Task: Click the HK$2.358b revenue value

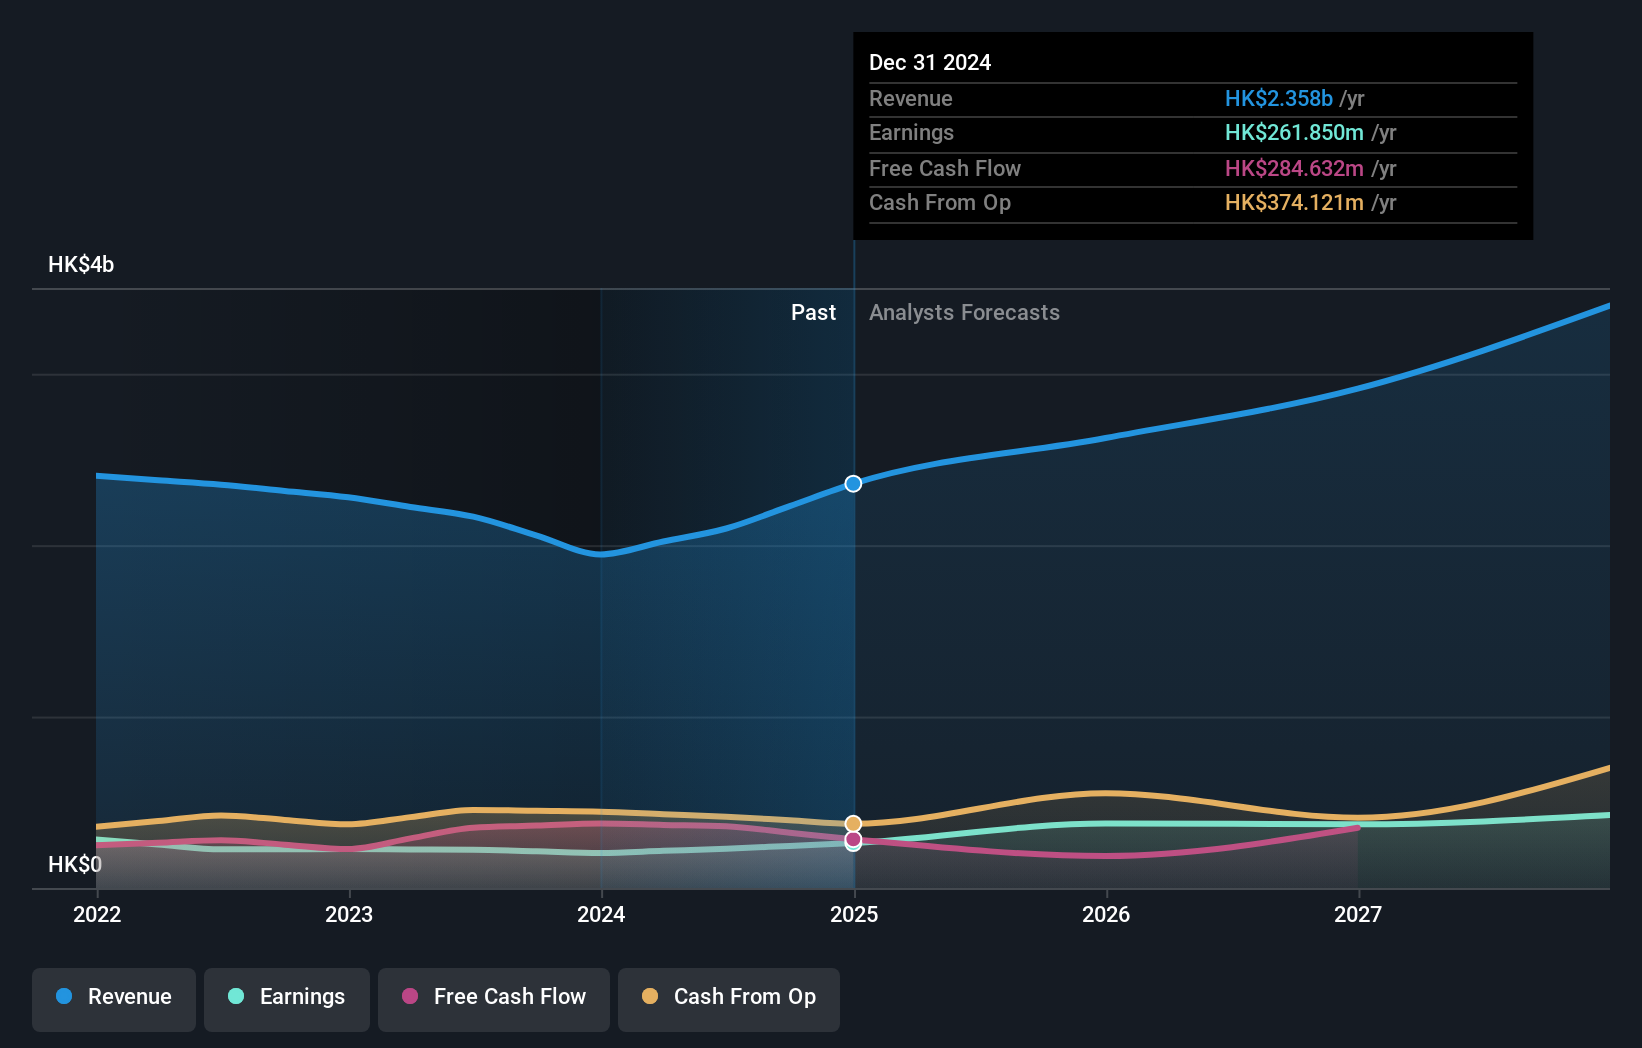Action: pyautogui.click(x=1279, y=99)
